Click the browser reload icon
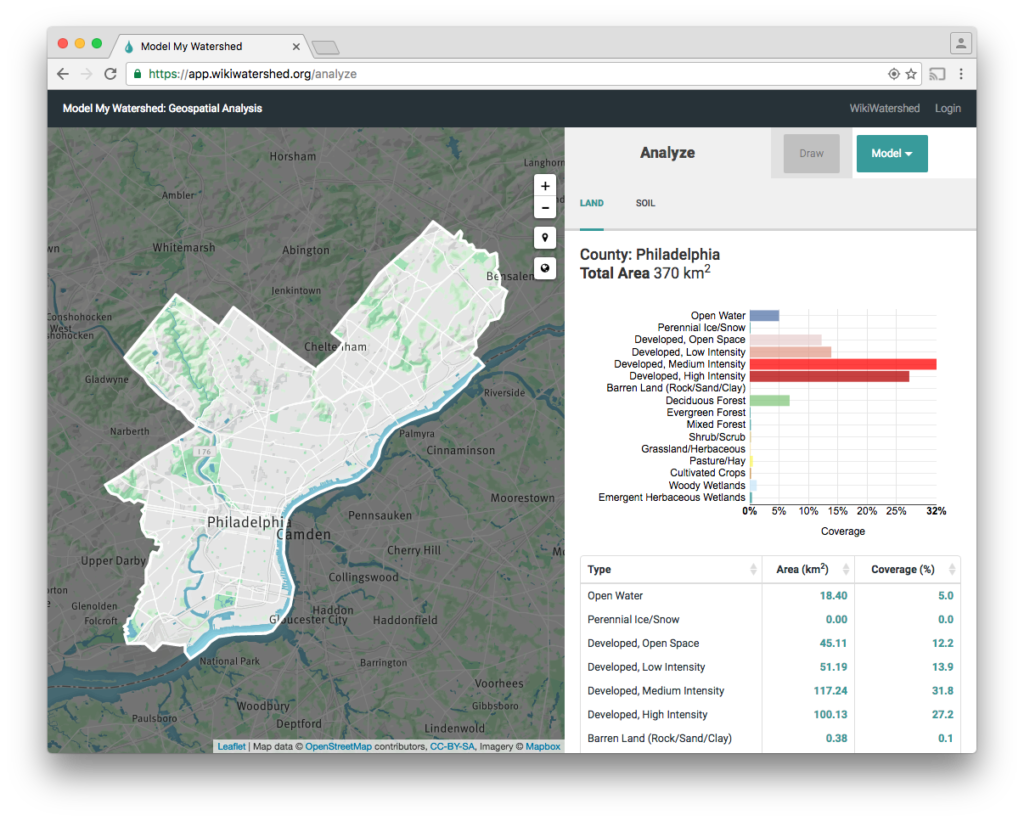Image resolution: width=1024 pixels, height=821 pixels. (111, 73)
